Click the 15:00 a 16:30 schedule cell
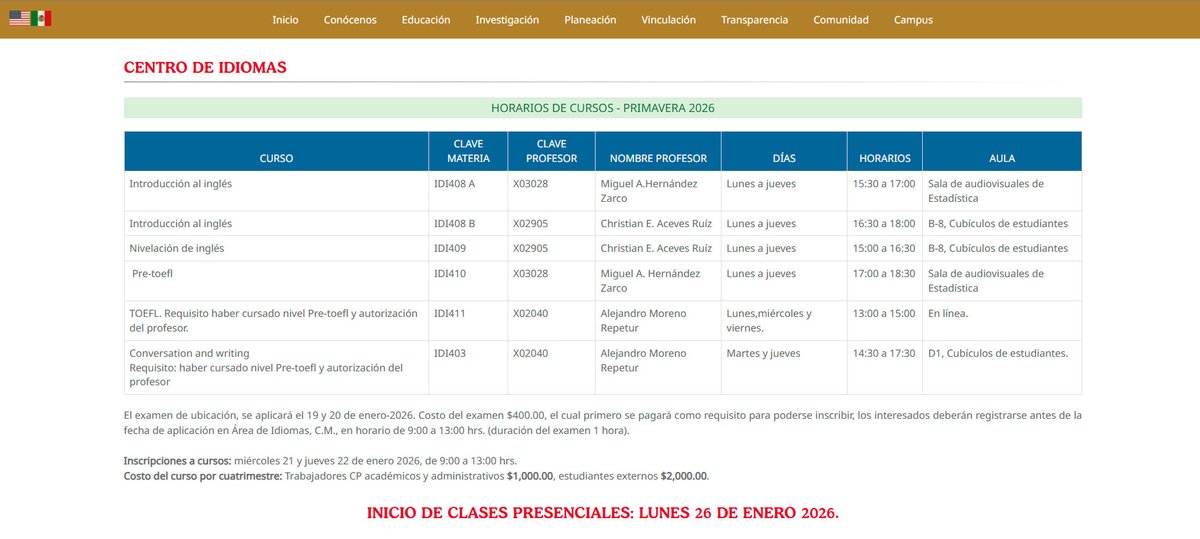1200x539 pixels. tap(884, 248)
